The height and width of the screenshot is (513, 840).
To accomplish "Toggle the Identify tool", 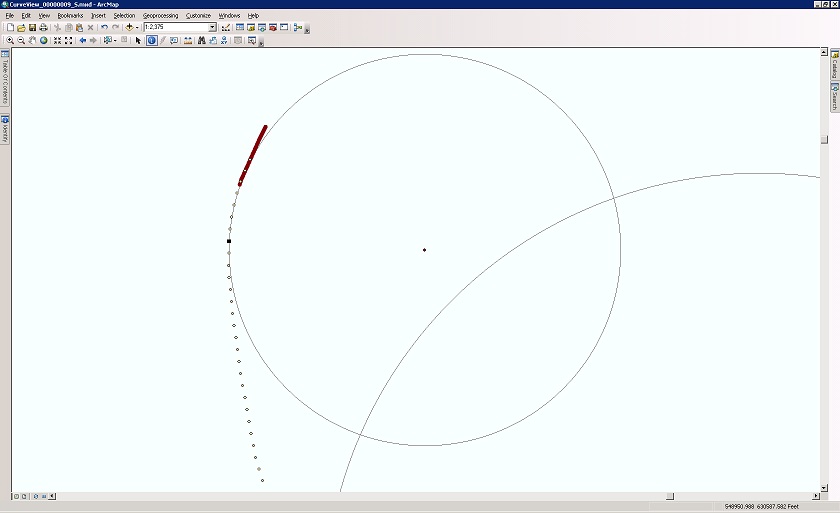I will coord(152,40).
